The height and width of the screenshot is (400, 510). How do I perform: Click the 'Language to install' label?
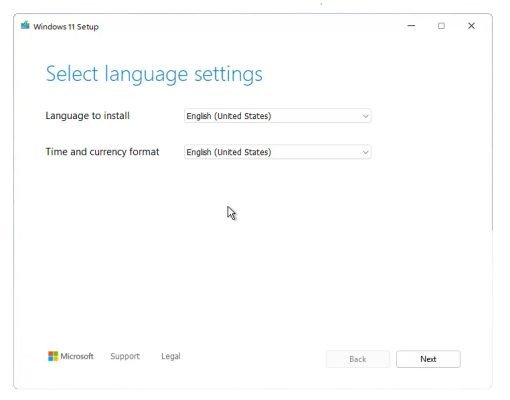[87, 116]
